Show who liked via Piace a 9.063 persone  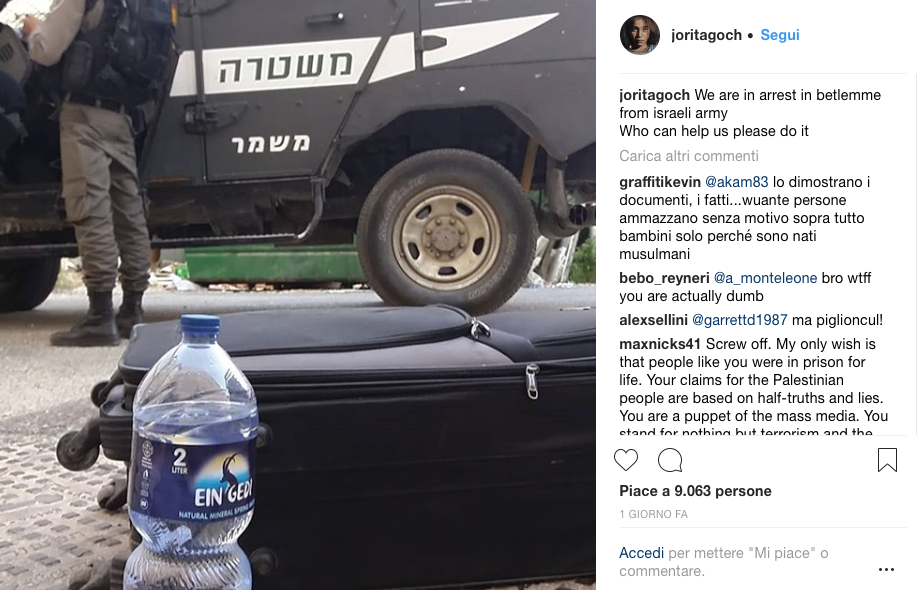695,491
